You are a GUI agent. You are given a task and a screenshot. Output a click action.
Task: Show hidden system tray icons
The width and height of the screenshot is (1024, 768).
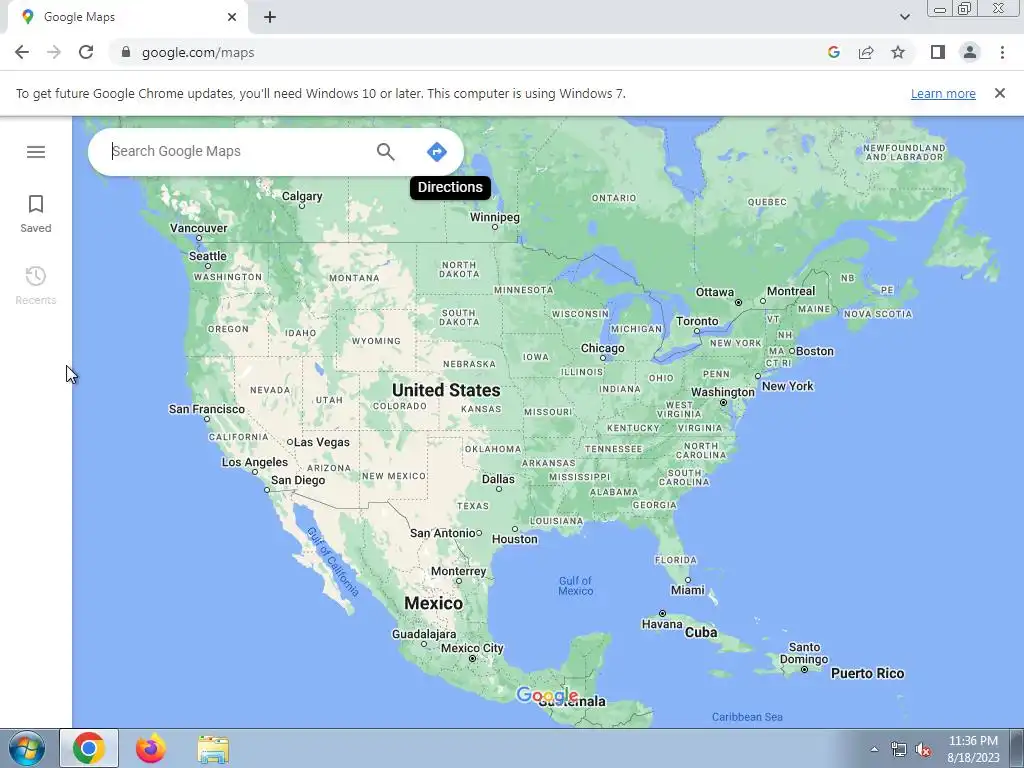click(x=874, y=749)
